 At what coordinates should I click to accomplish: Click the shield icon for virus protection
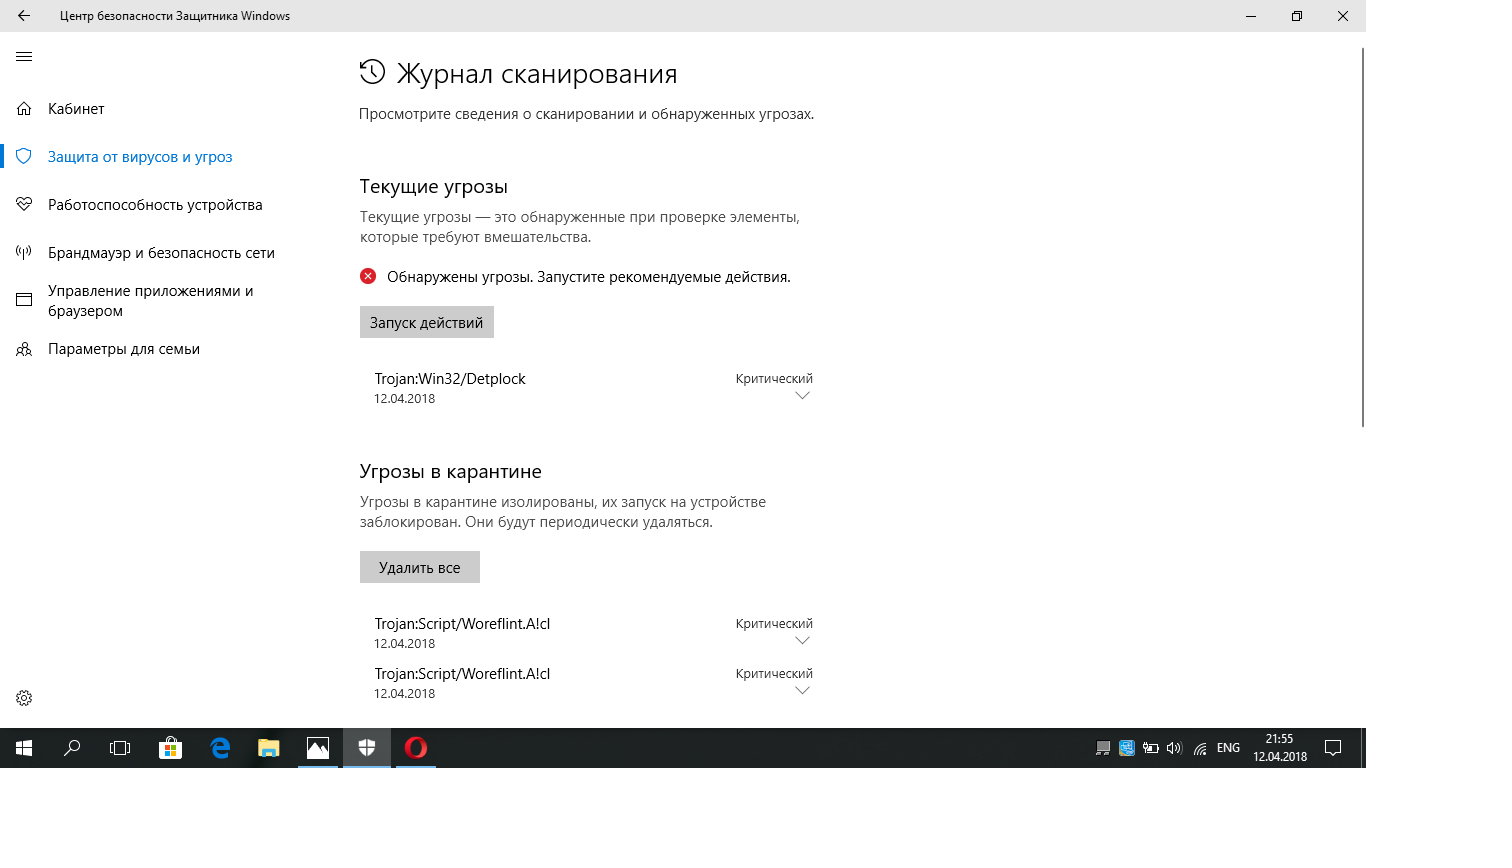coord(24,157)
